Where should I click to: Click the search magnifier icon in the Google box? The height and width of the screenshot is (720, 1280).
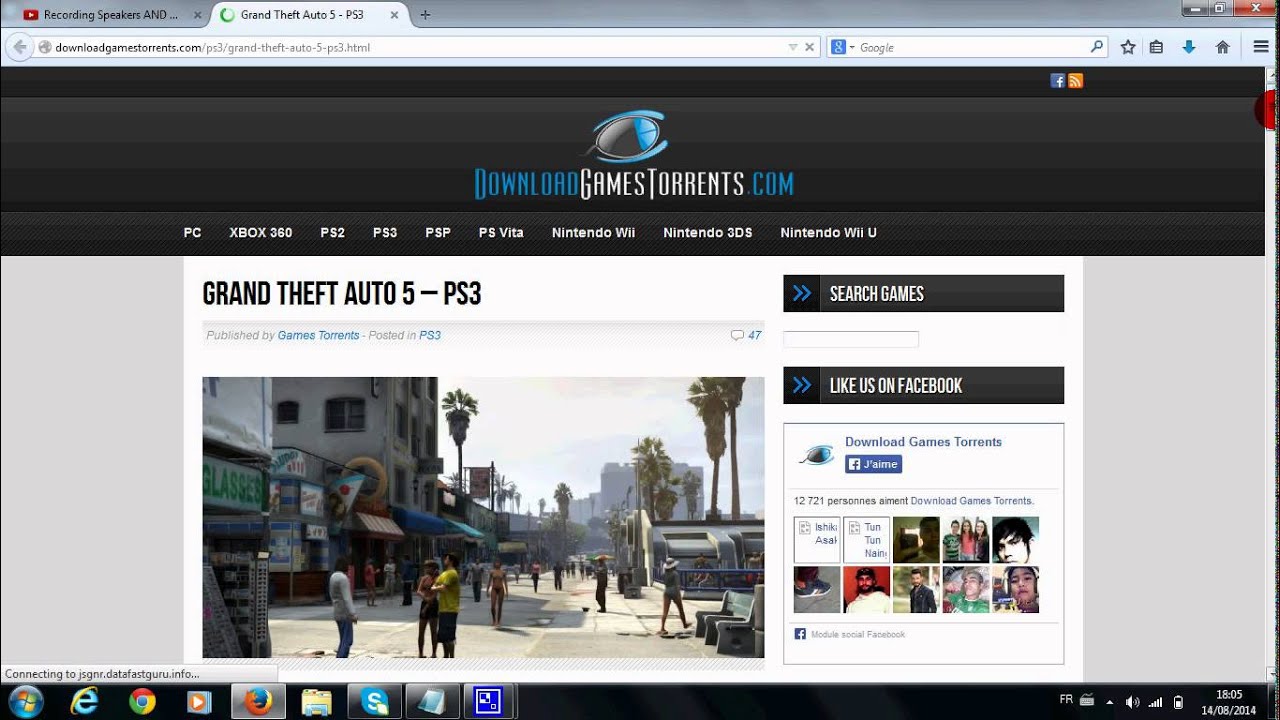coord(1096,46)
